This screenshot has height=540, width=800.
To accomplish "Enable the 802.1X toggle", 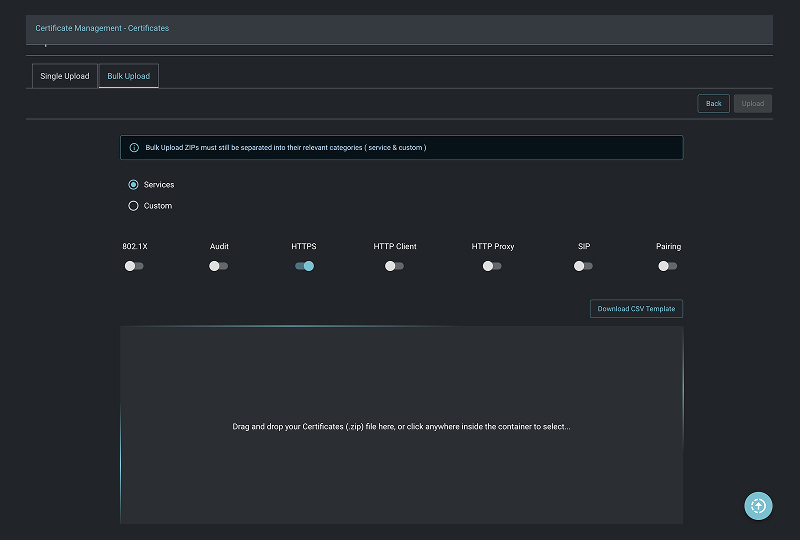I will [134, 266].
